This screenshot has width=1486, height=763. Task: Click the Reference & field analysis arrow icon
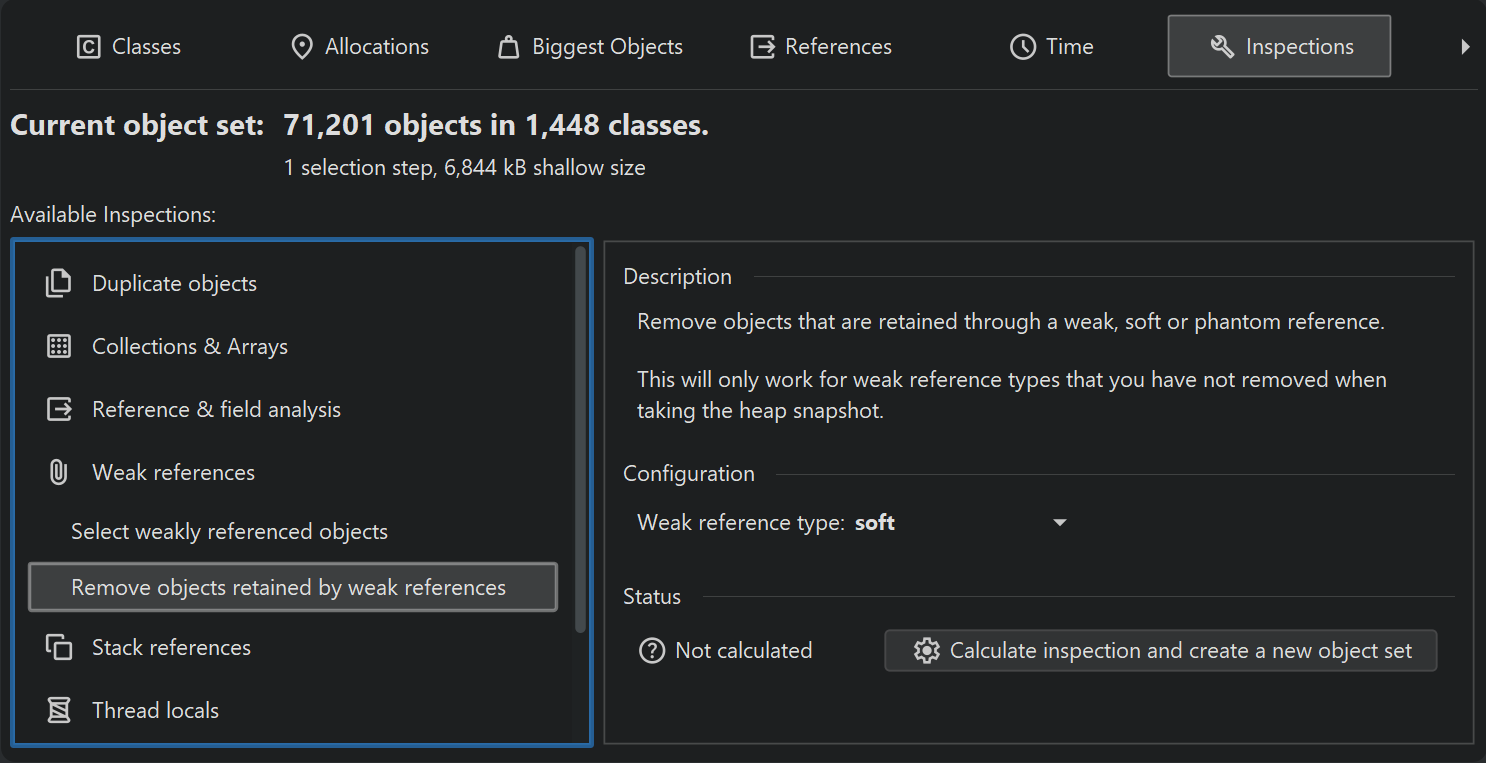pyautogui.click(x=59, y=410)
